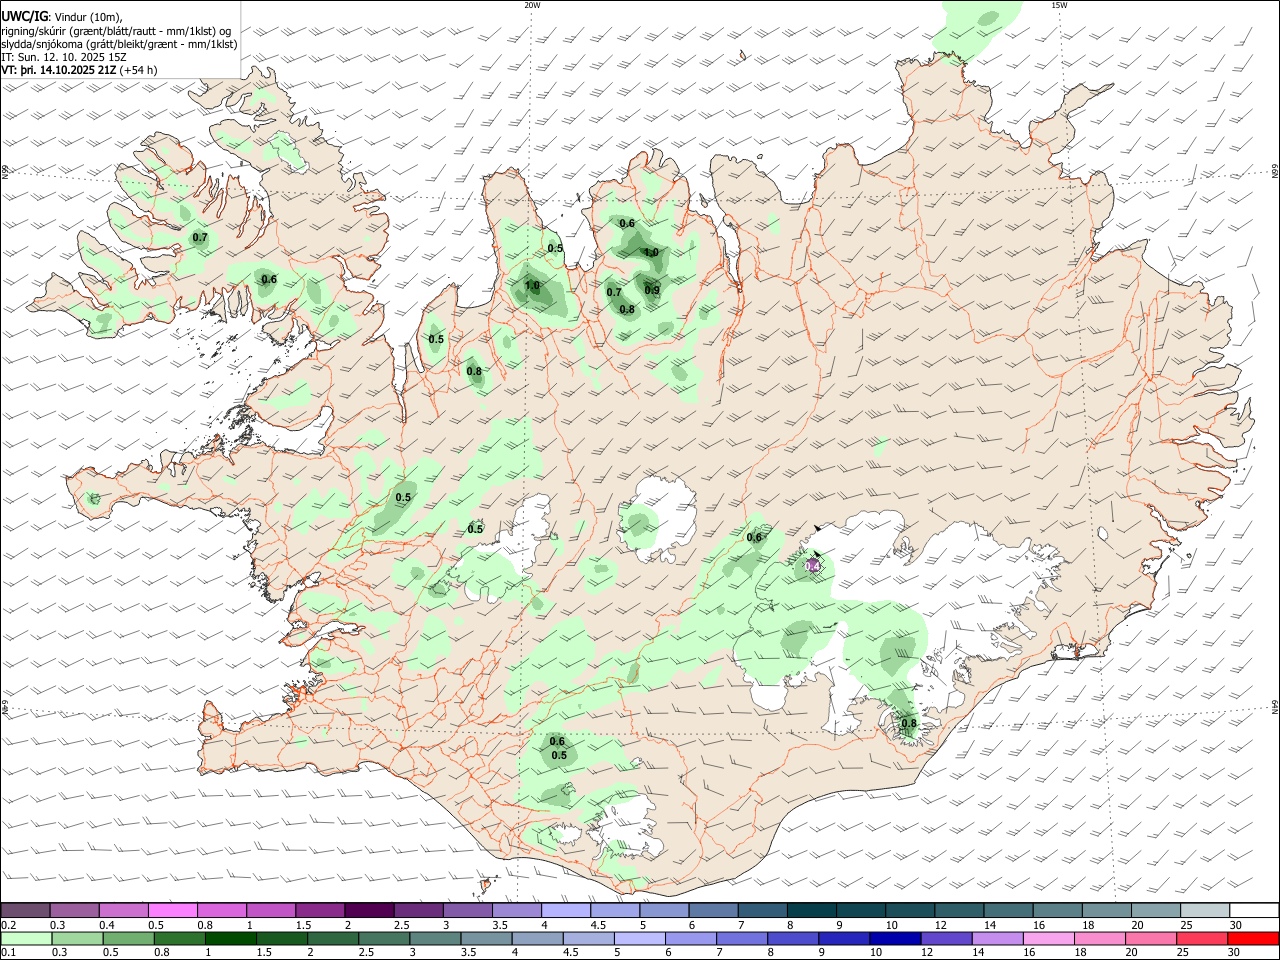
Task: Pick the darkest purple 2–2.5 swatch, upper legend row
Action: tap(368, 911)
